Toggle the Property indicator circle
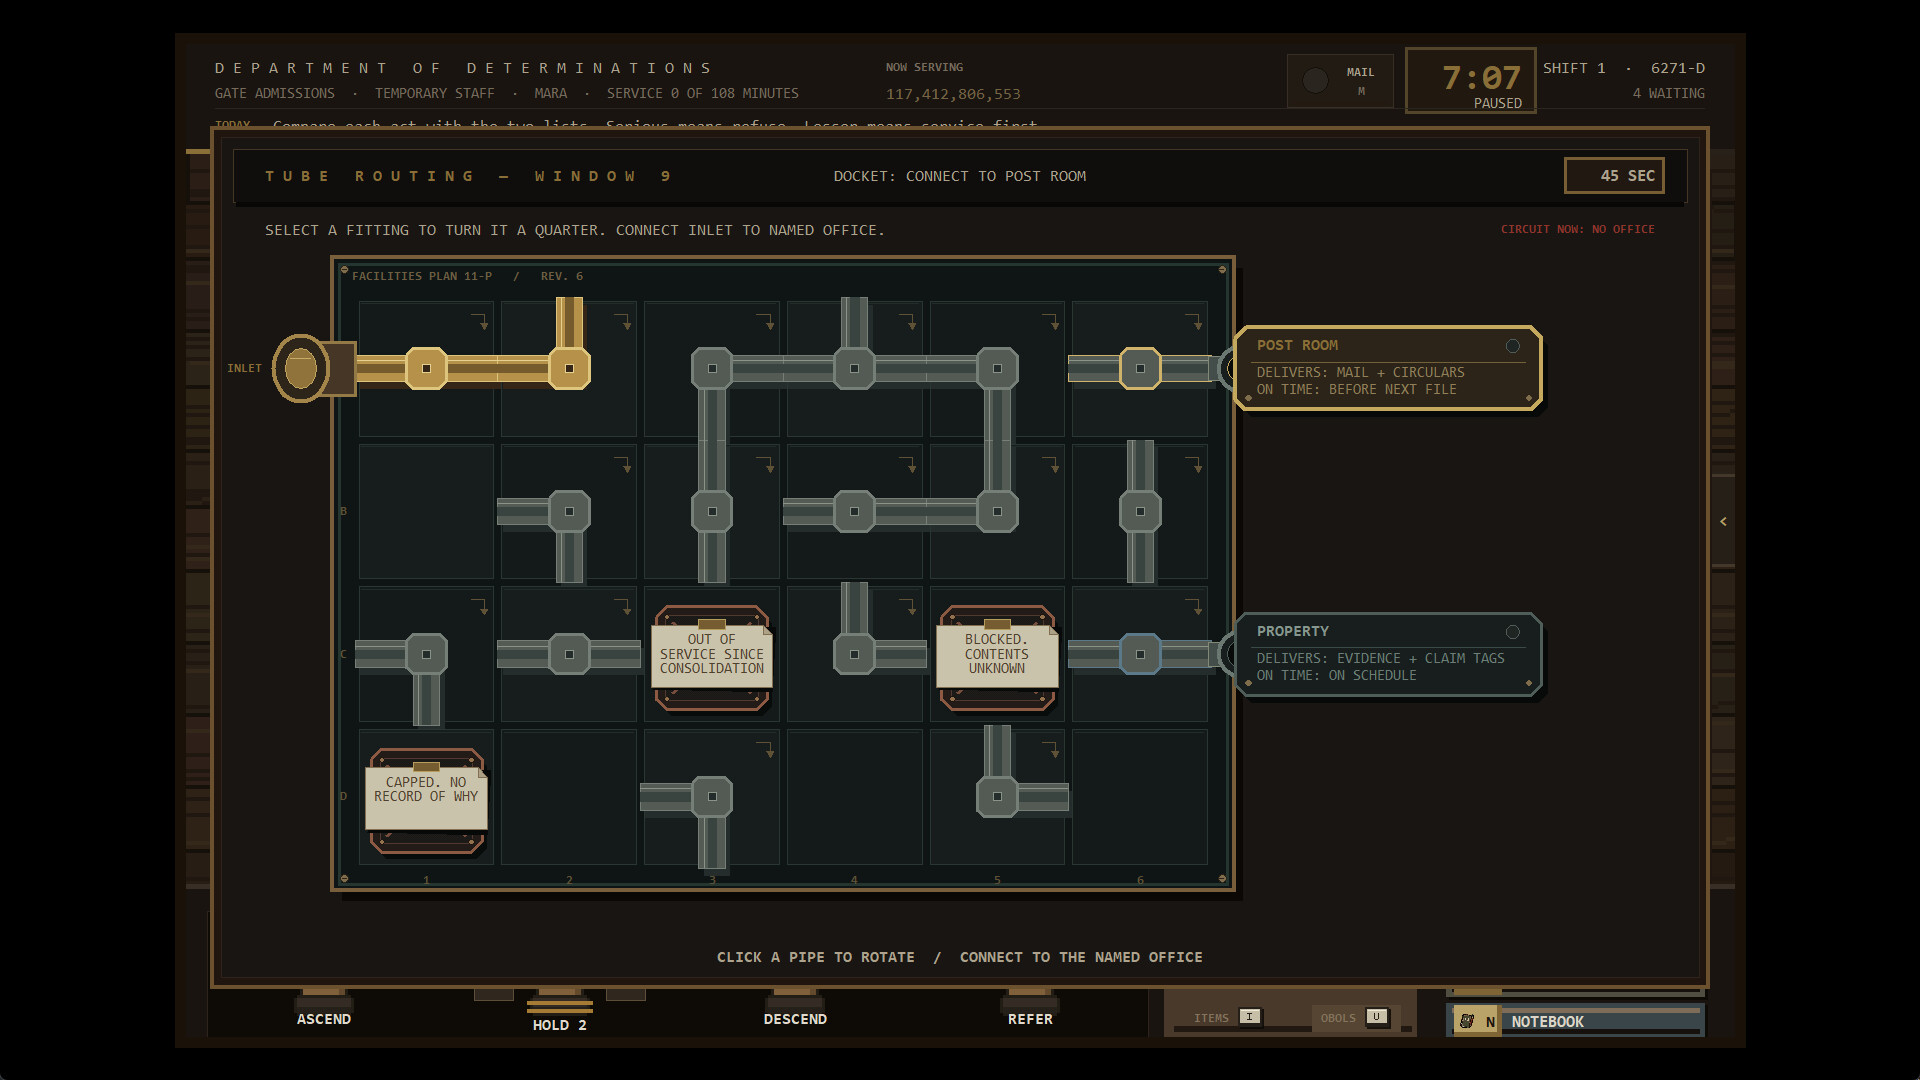Image resolution: width=1920 pixels, height=1080 pixels. point(1512,632)
